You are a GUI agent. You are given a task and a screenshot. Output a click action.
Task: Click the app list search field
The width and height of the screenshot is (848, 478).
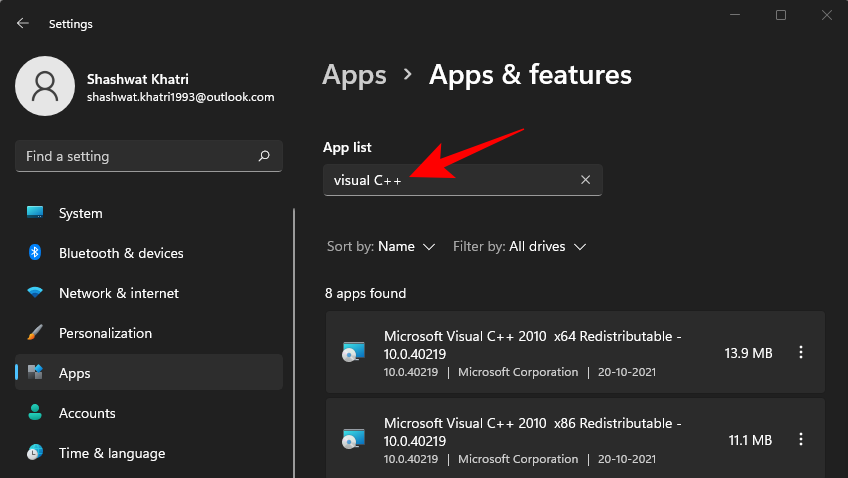click(x=450, y=180)
